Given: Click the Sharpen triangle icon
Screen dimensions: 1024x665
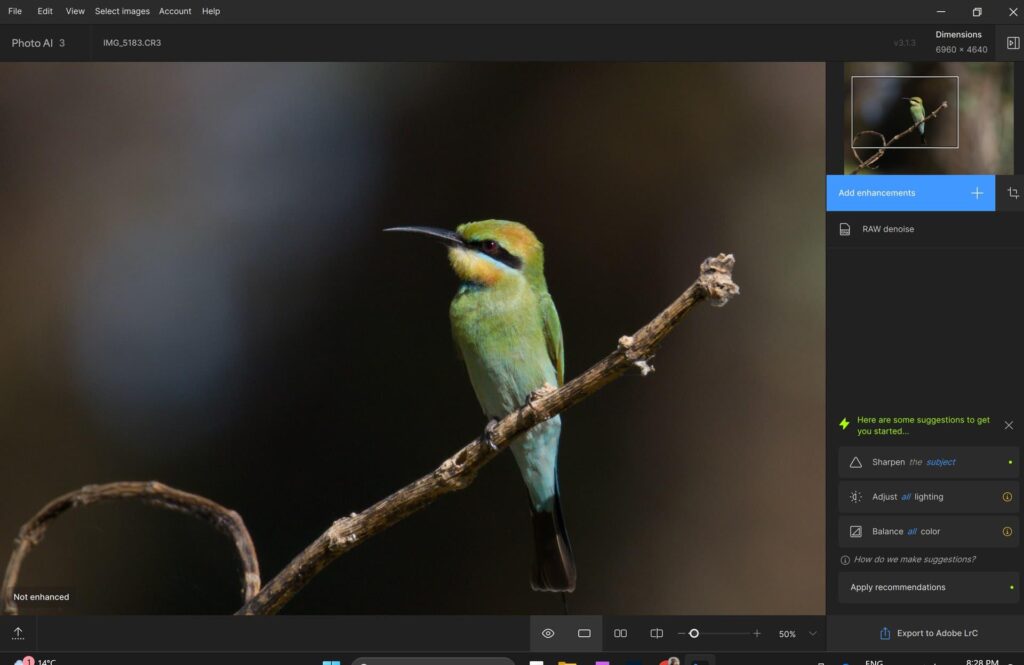Looking at the screenshot, I should 856,462.
